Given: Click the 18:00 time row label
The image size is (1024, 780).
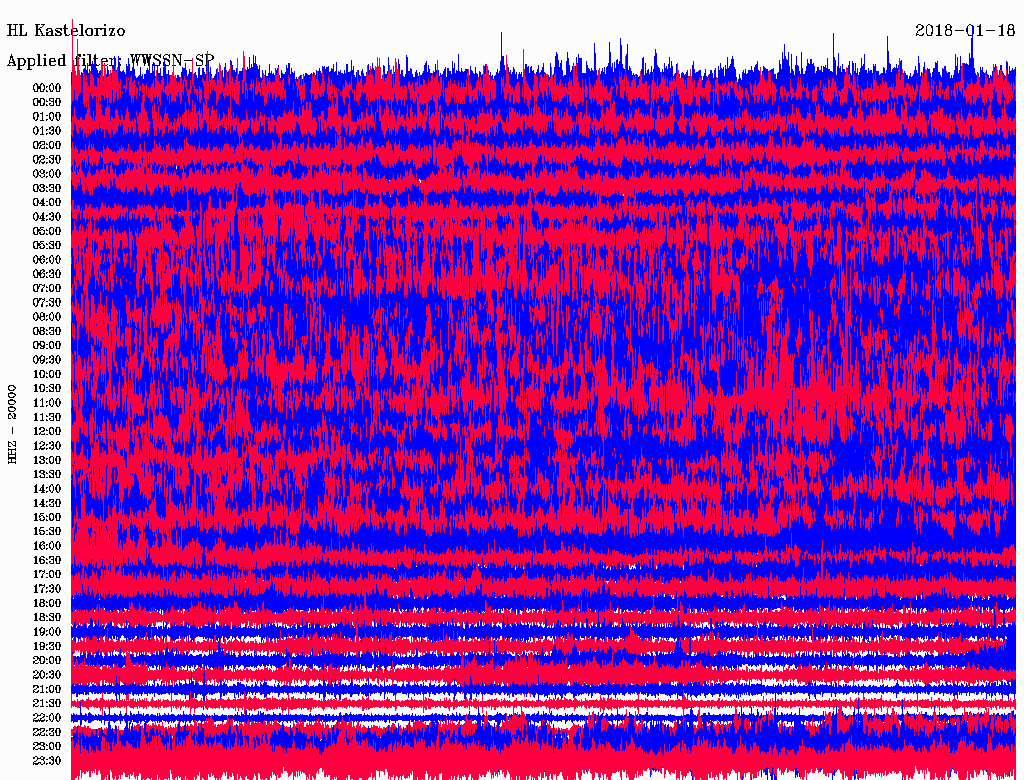Looking at the screenshot, I should pyautogui.click(x=47, y=604).
